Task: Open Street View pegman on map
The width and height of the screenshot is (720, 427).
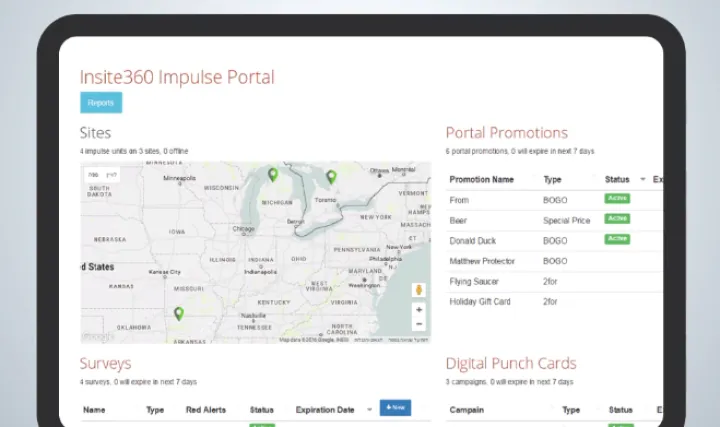Action: pyautogui.click(x=418, y=289)
